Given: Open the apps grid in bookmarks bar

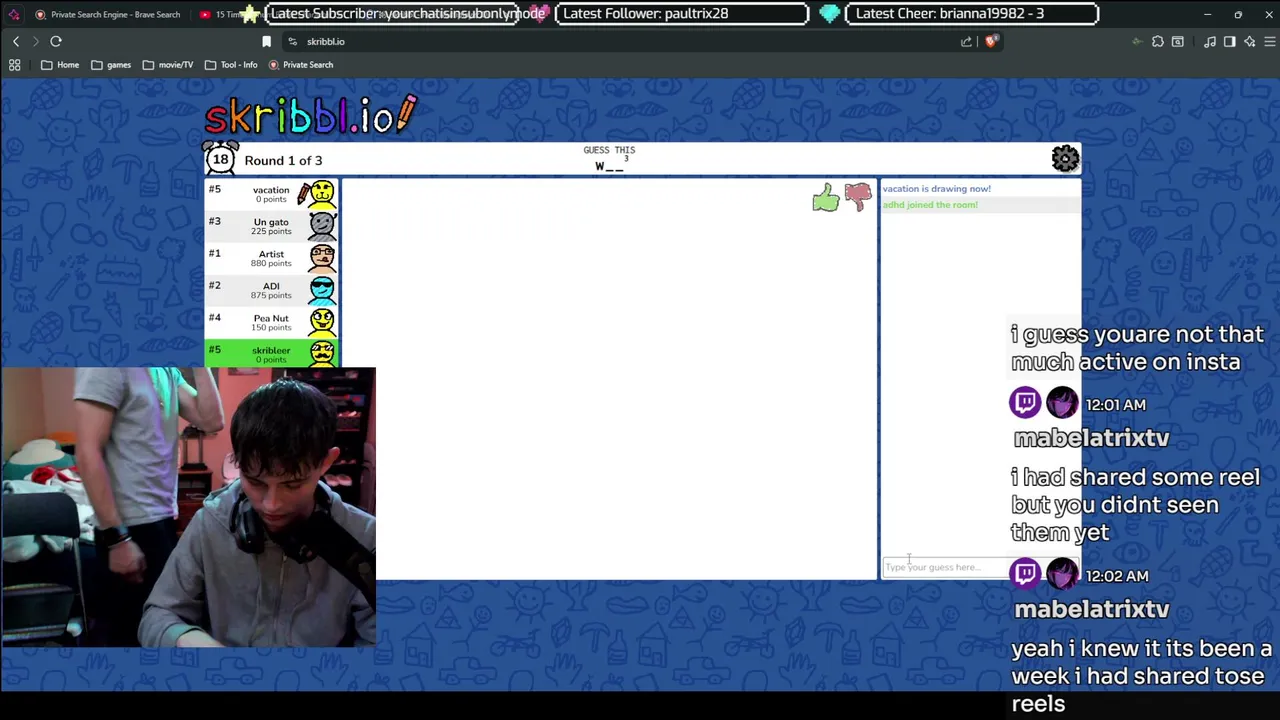Looking at the screenshot, I should point(15,65).
